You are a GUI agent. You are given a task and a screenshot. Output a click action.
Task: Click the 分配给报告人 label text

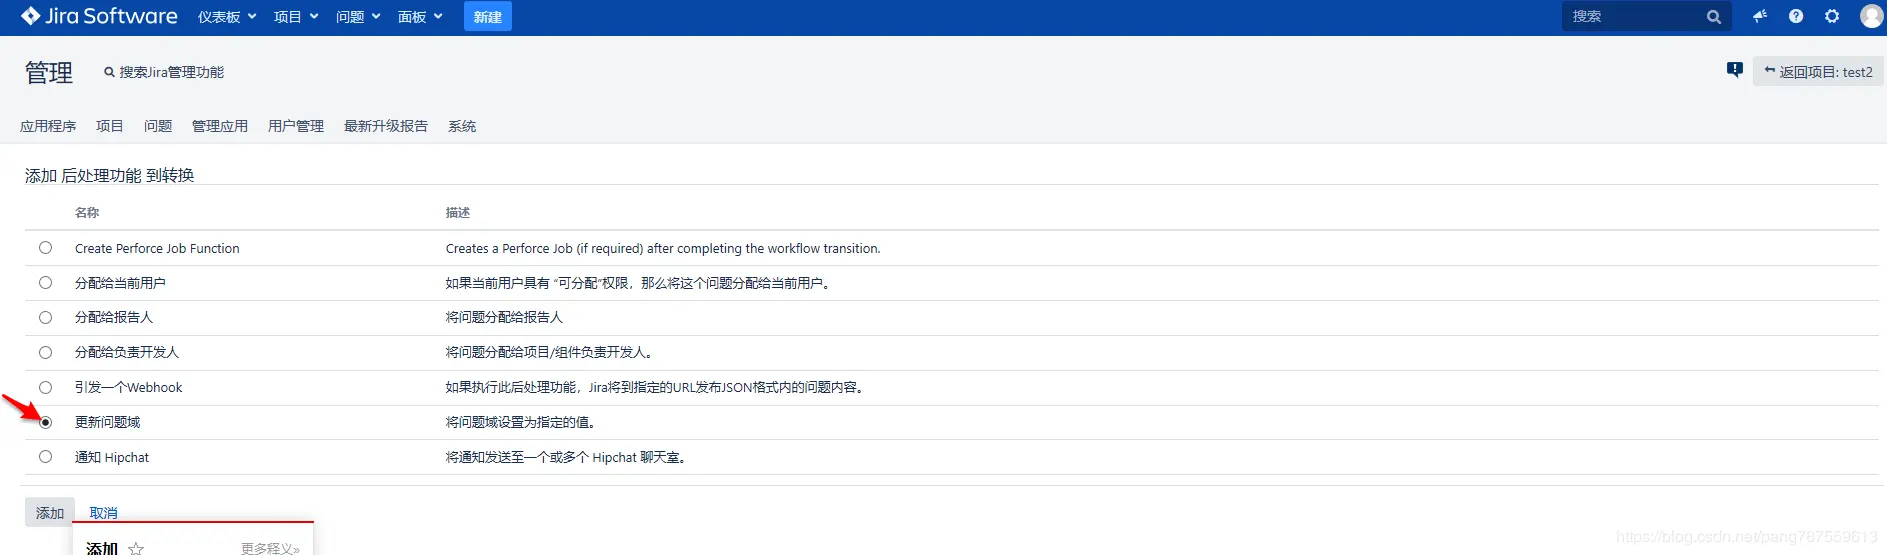click(114, 317)
